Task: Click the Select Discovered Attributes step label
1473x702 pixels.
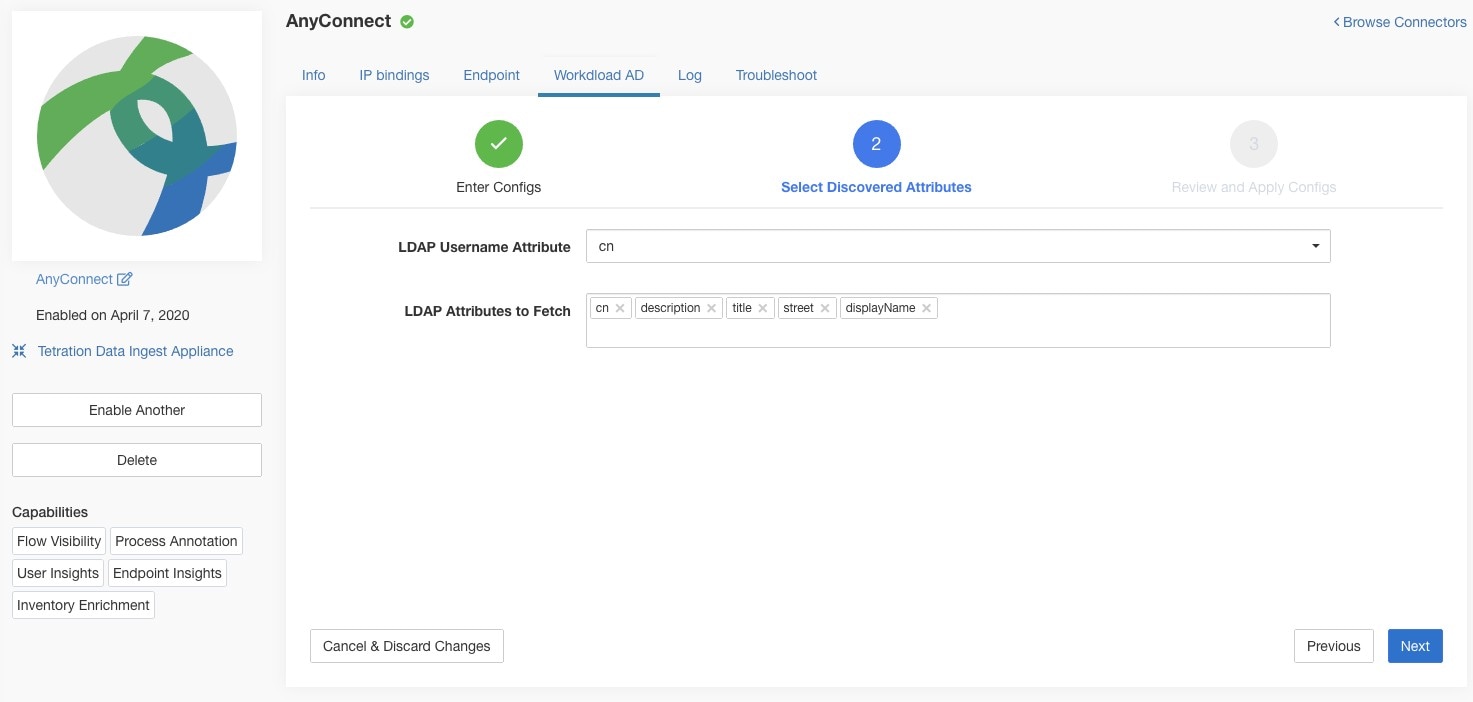Action: 876,187
